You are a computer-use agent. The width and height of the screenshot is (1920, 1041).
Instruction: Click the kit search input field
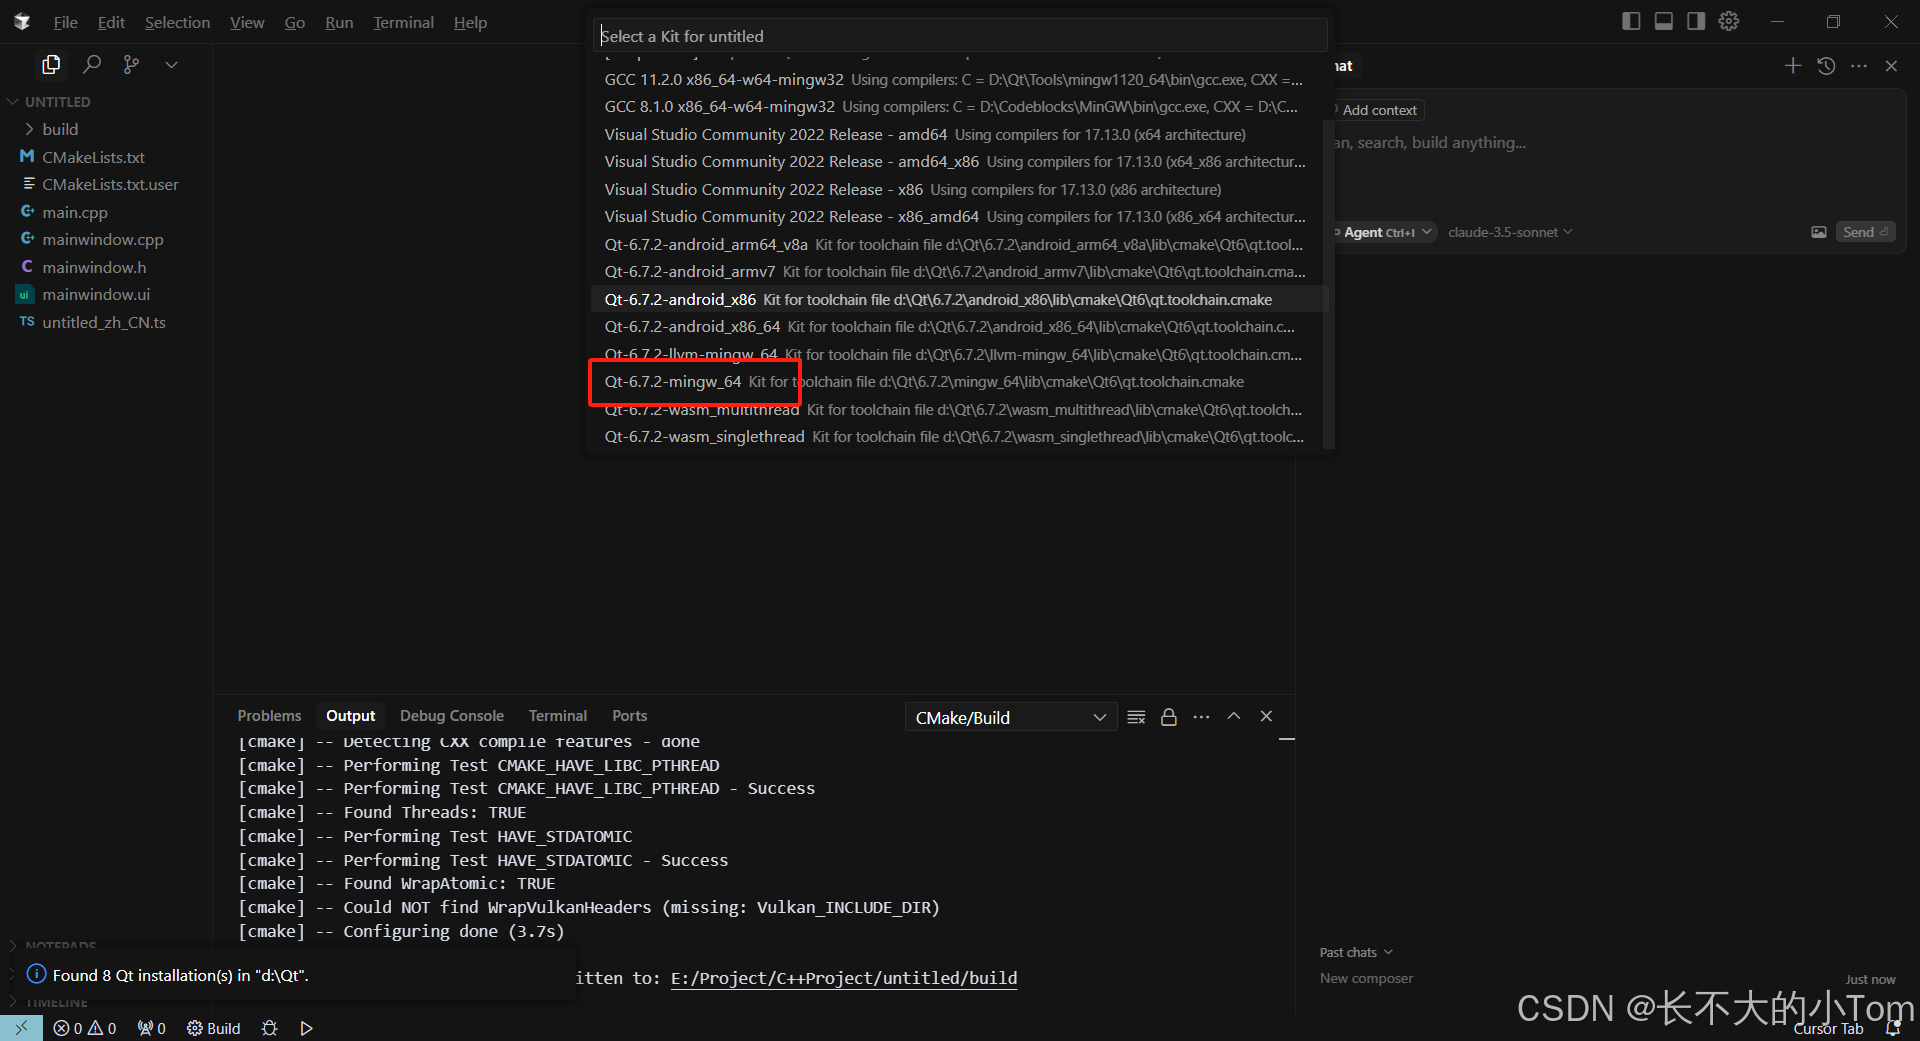tap(960, 36)
